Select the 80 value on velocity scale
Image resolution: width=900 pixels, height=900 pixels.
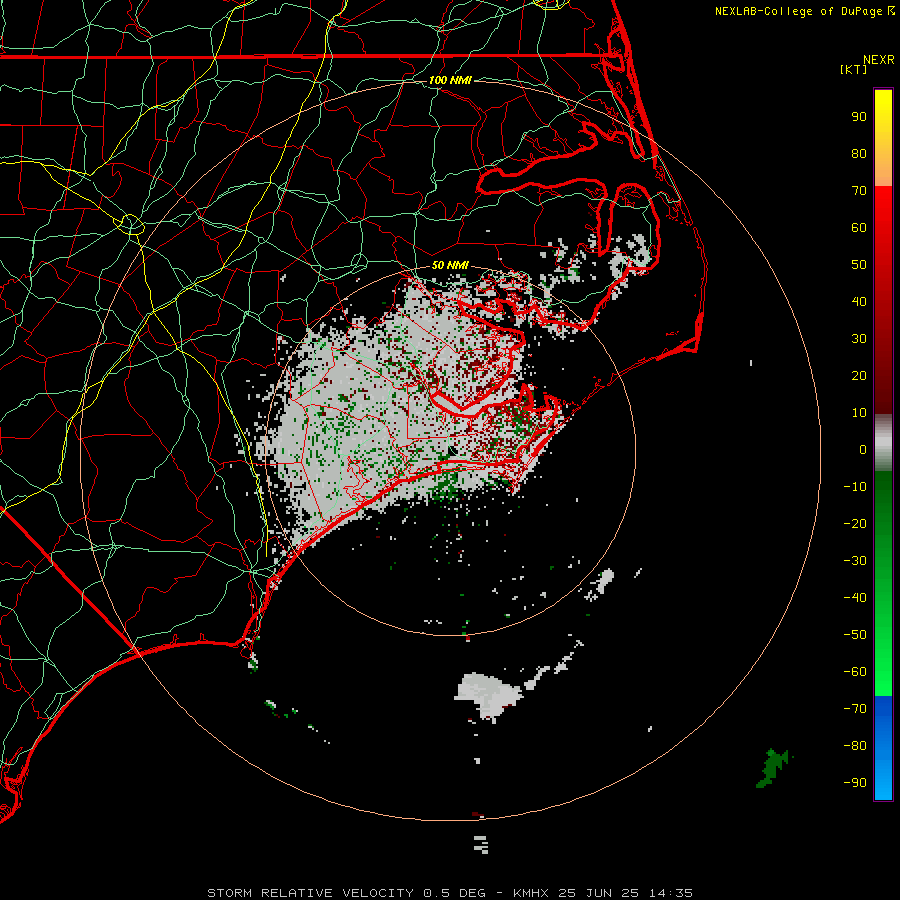[x=859, y=153]
